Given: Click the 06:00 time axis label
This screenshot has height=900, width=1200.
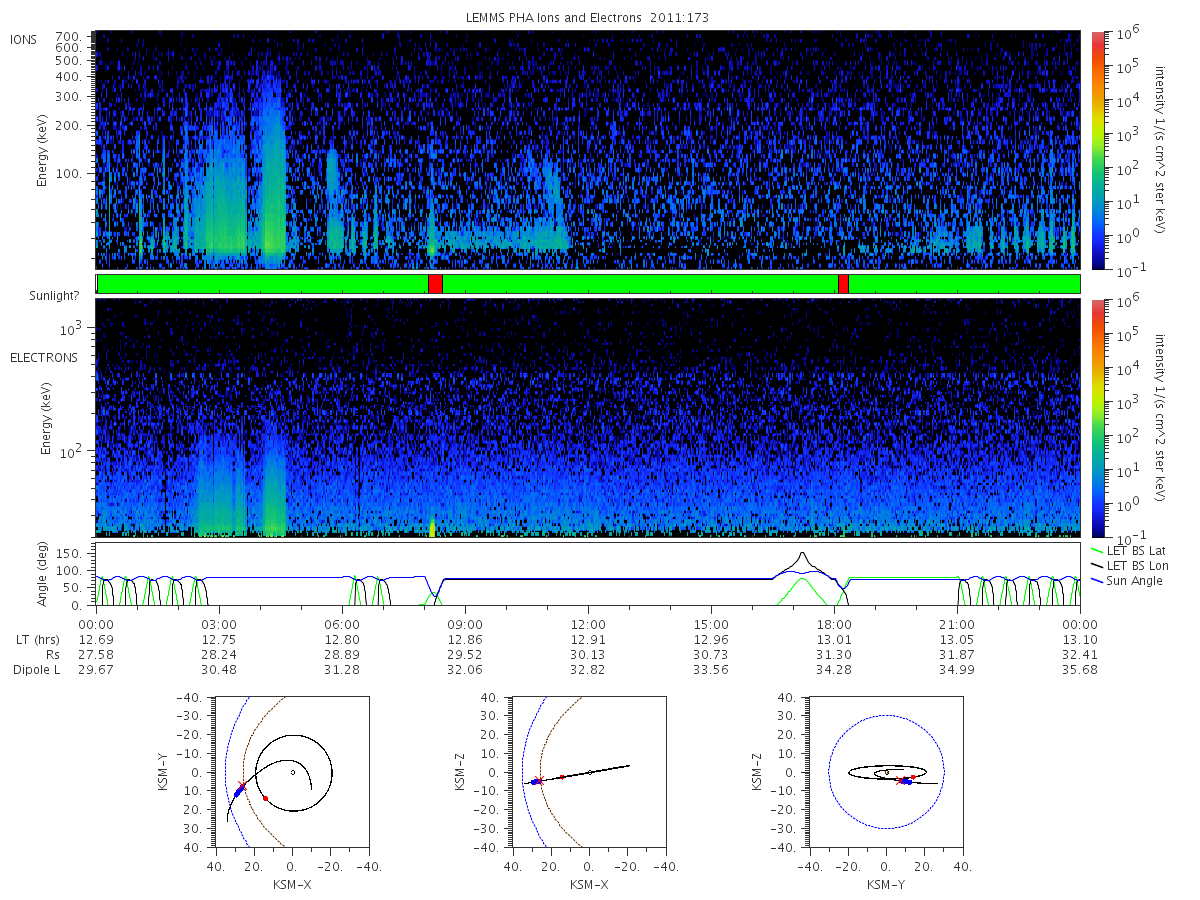Looking at the screenshot, I should click(x=342, y=625).
